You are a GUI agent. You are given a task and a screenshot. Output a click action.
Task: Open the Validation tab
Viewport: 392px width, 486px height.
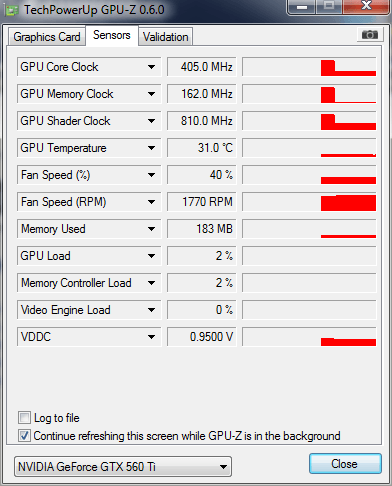[x=166, y=37]
